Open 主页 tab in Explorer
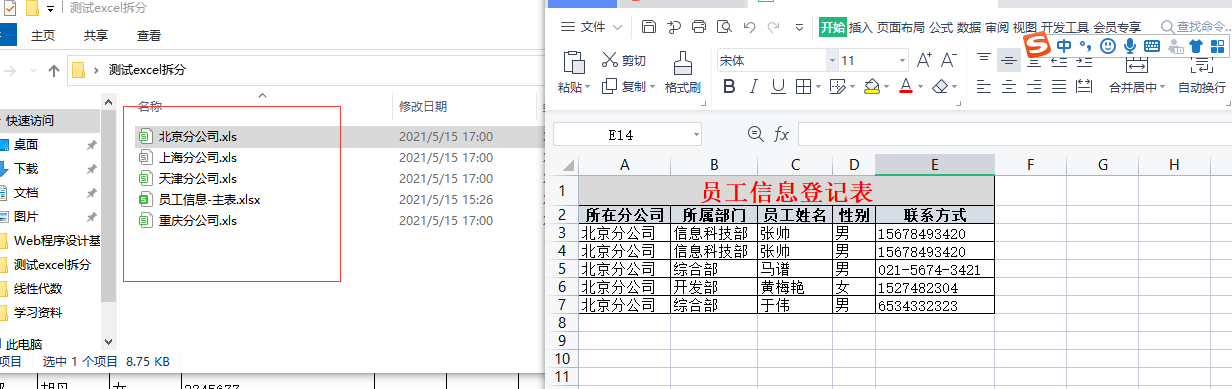The width and height of the screenshot is (1232, 389). [x=43, y=35]
